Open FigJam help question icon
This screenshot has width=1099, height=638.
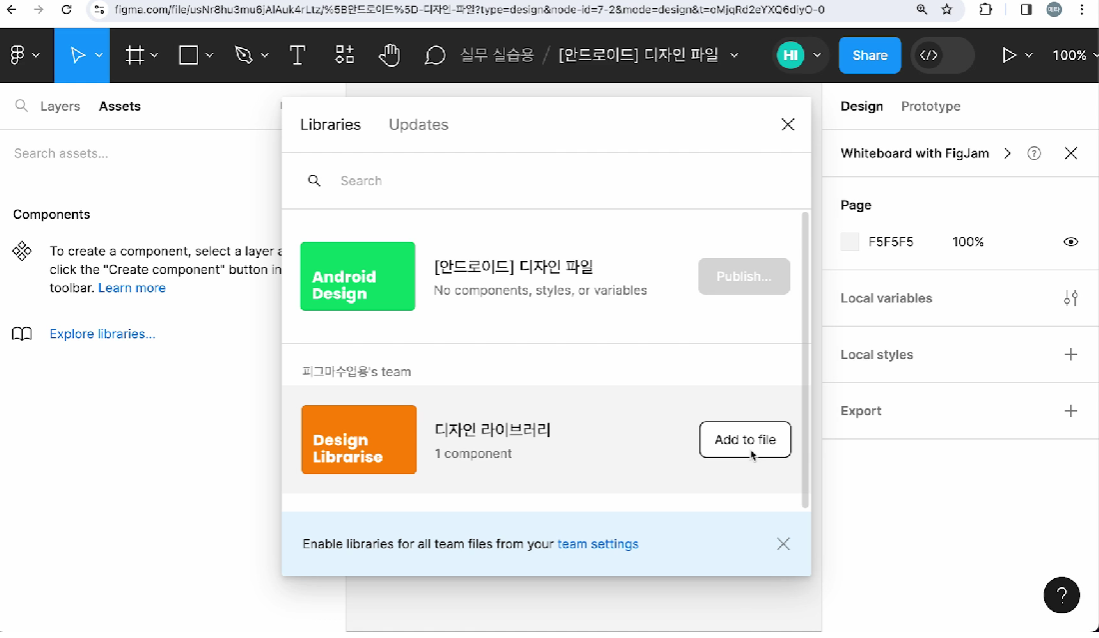click(1034, 153)
